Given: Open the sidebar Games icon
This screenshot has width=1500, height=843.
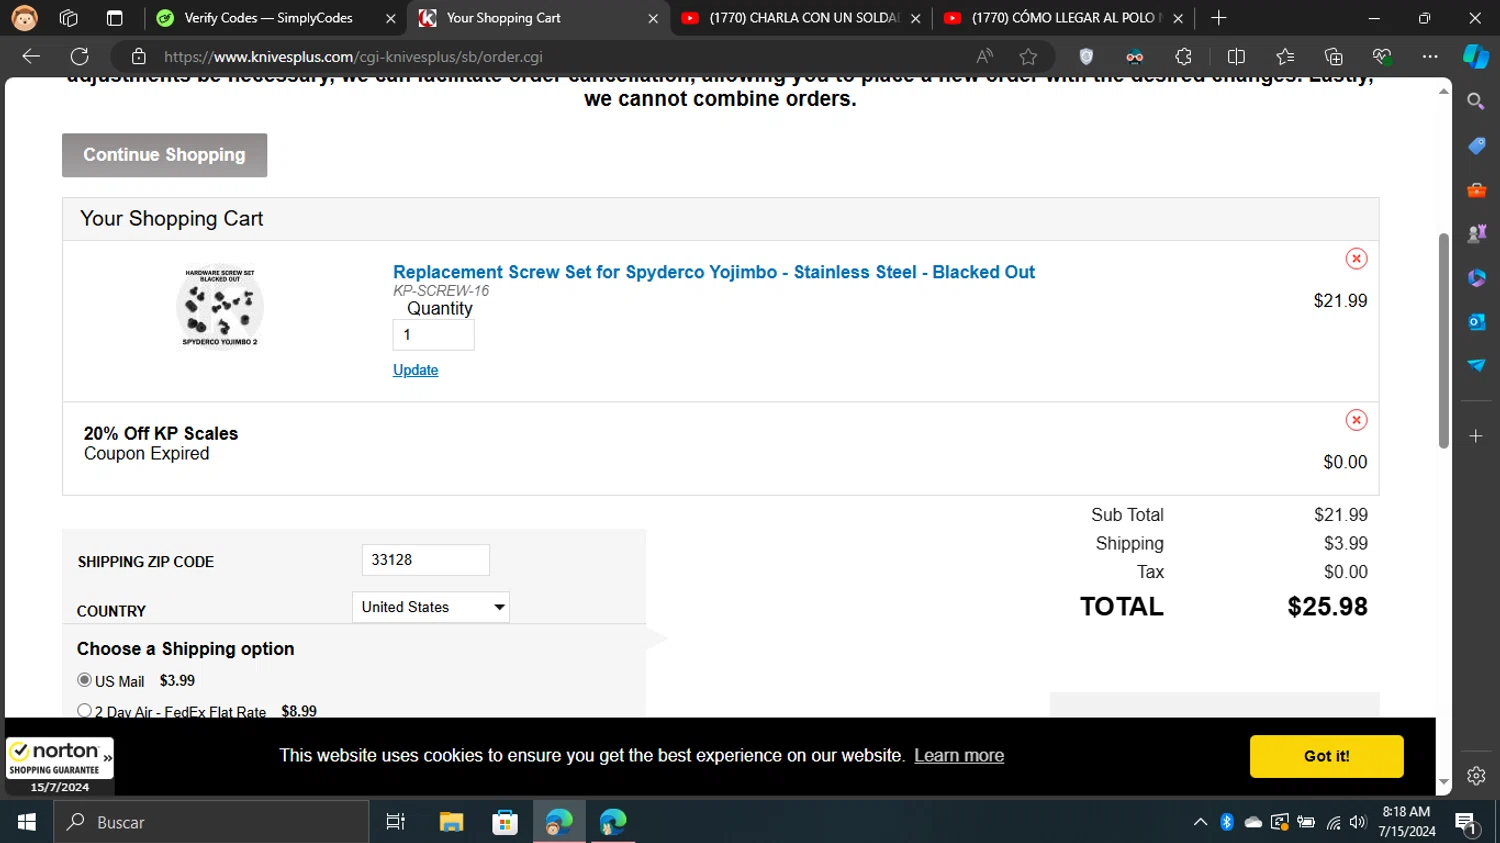Looking at the screenshot, I should [x=1476, y=234].
